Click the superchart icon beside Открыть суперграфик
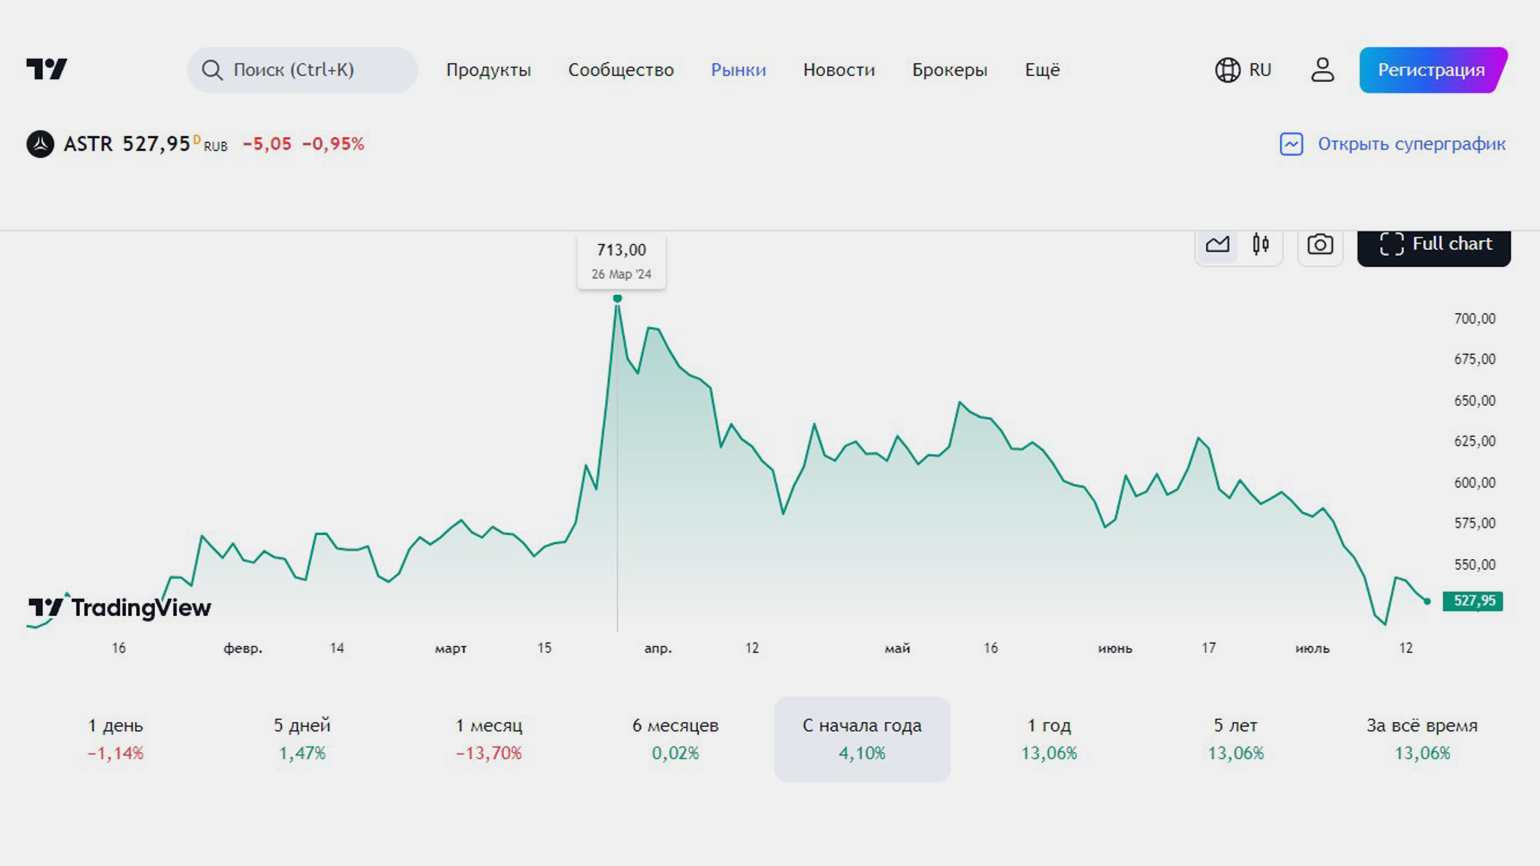 point(1291,144)
